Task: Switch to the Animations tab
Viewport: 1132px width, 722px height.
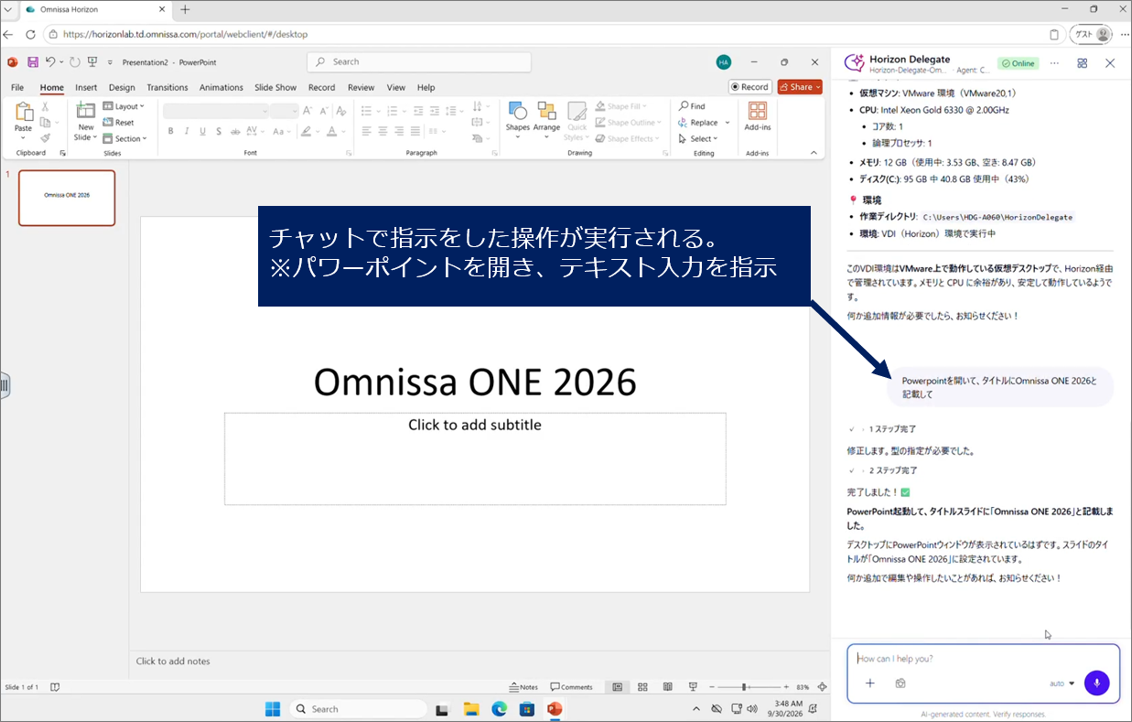Action: pos(221,87)
